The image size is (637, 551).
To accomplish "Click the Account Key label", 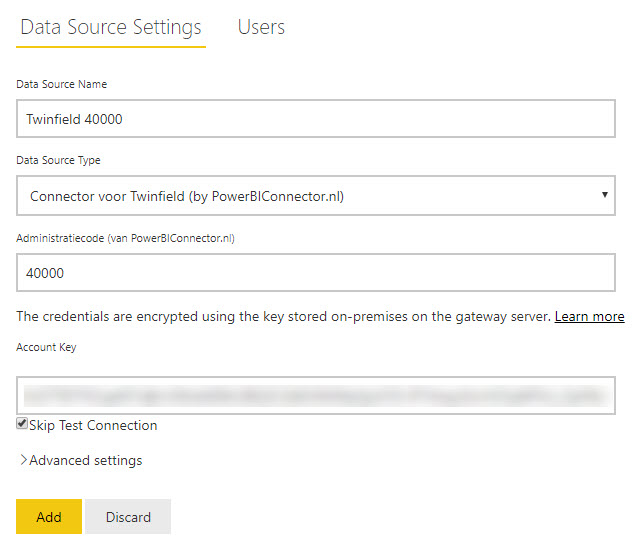I will [46, 347].
